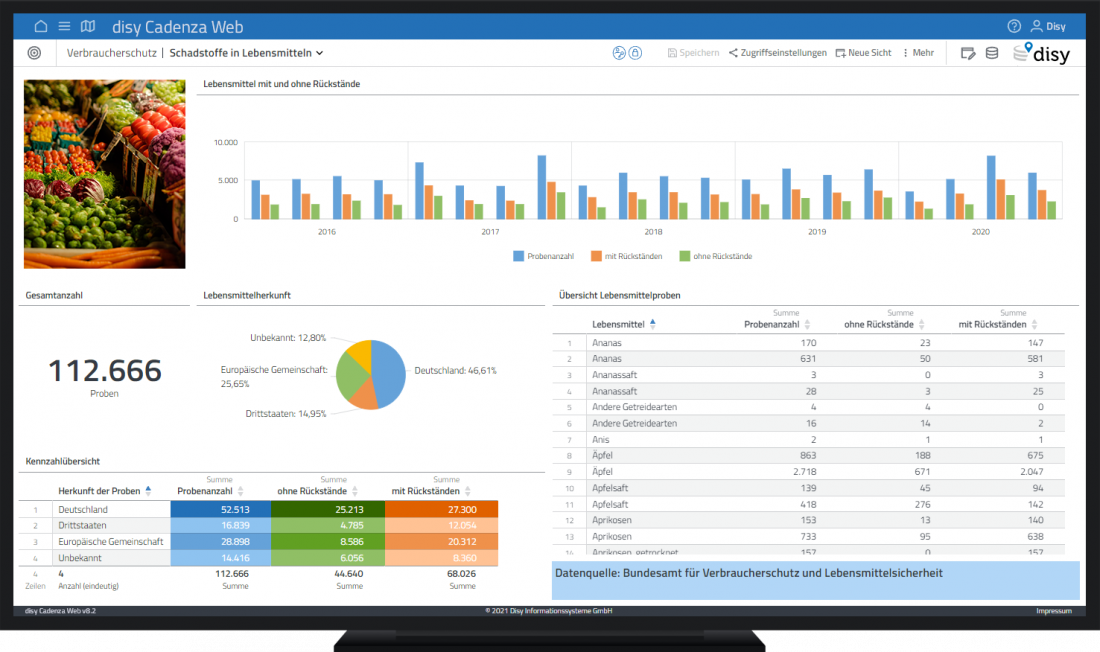Go to Verbraucherschutz breadcrumb

[112, 53]
